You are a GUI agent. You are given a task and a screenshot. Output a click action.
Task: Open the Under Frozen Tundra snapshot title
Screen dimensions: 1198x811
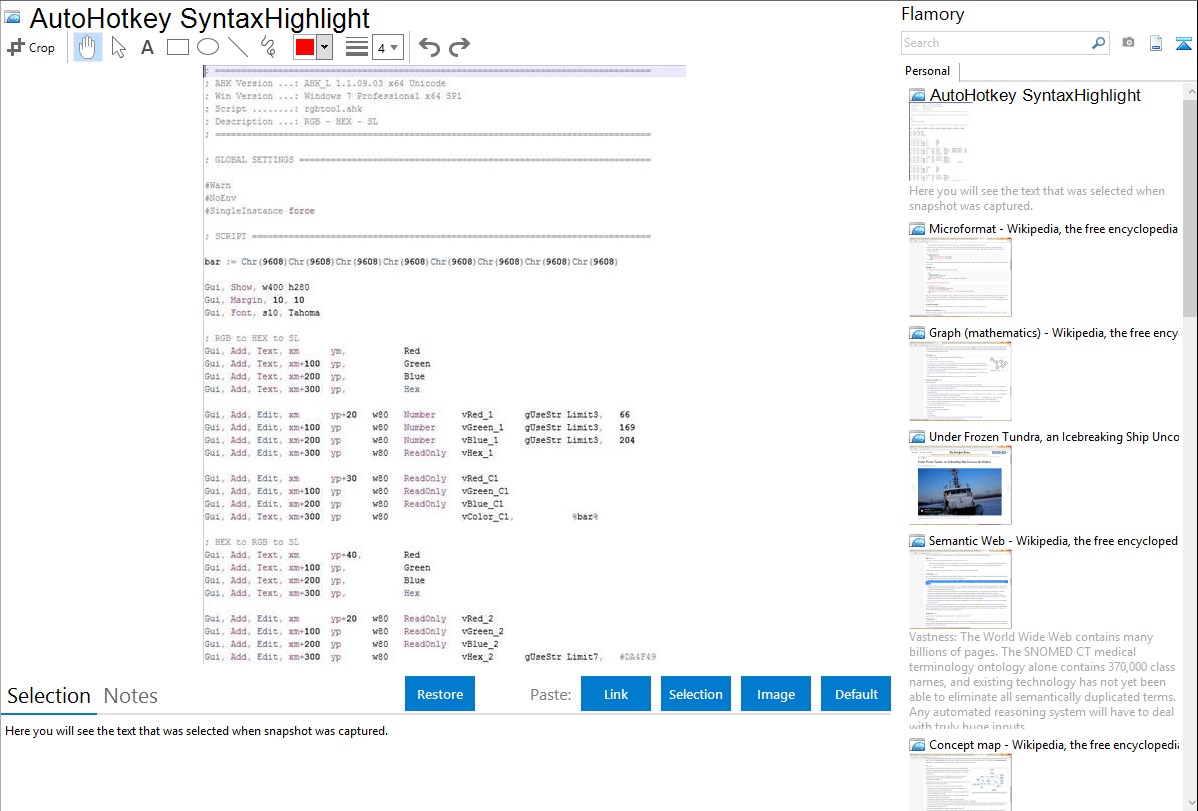click(x=1054, y=436)
